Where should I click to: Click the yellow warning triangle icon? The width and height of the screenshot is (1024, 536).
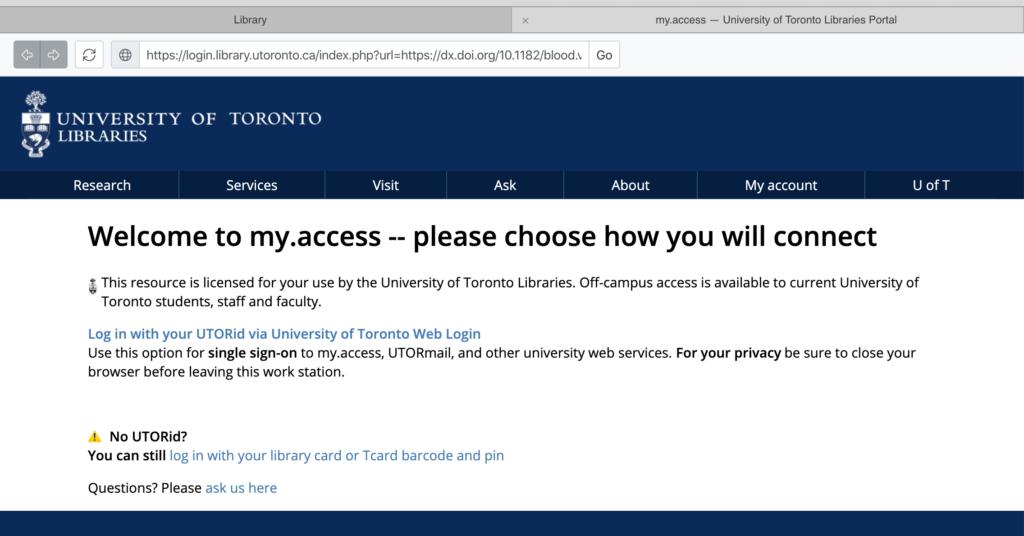click(95, 436)
